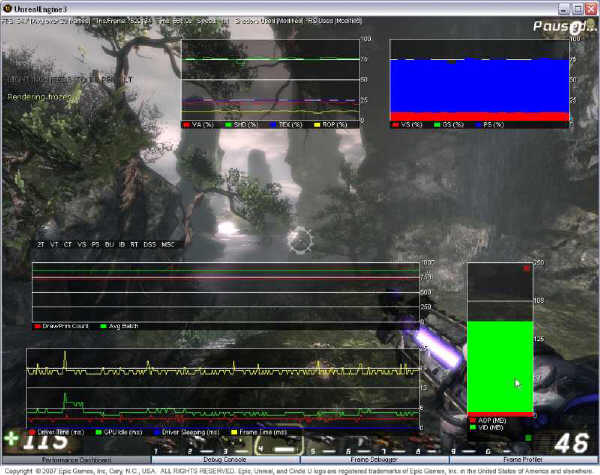Toggle the RT option in the stage bar

pos(134,245)
